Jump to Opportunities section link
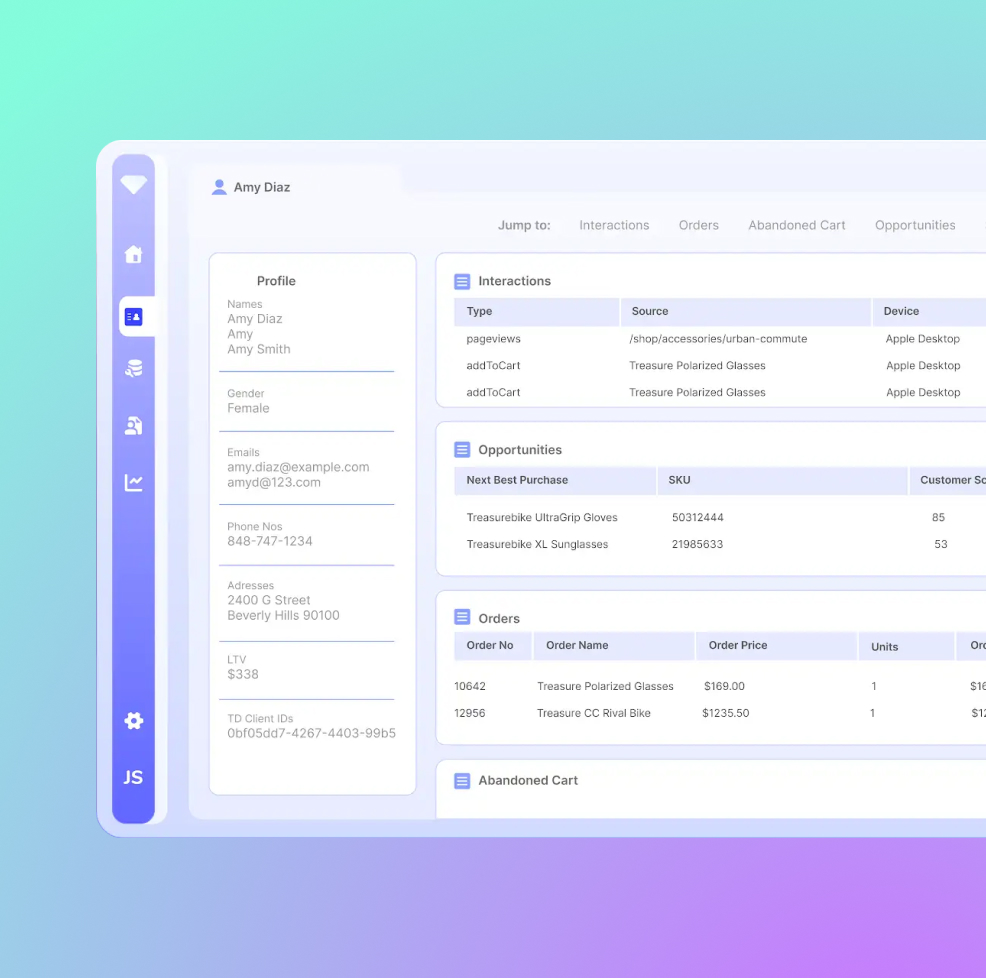This screenshot has width=986, height=978. click(x=914, y=225)
